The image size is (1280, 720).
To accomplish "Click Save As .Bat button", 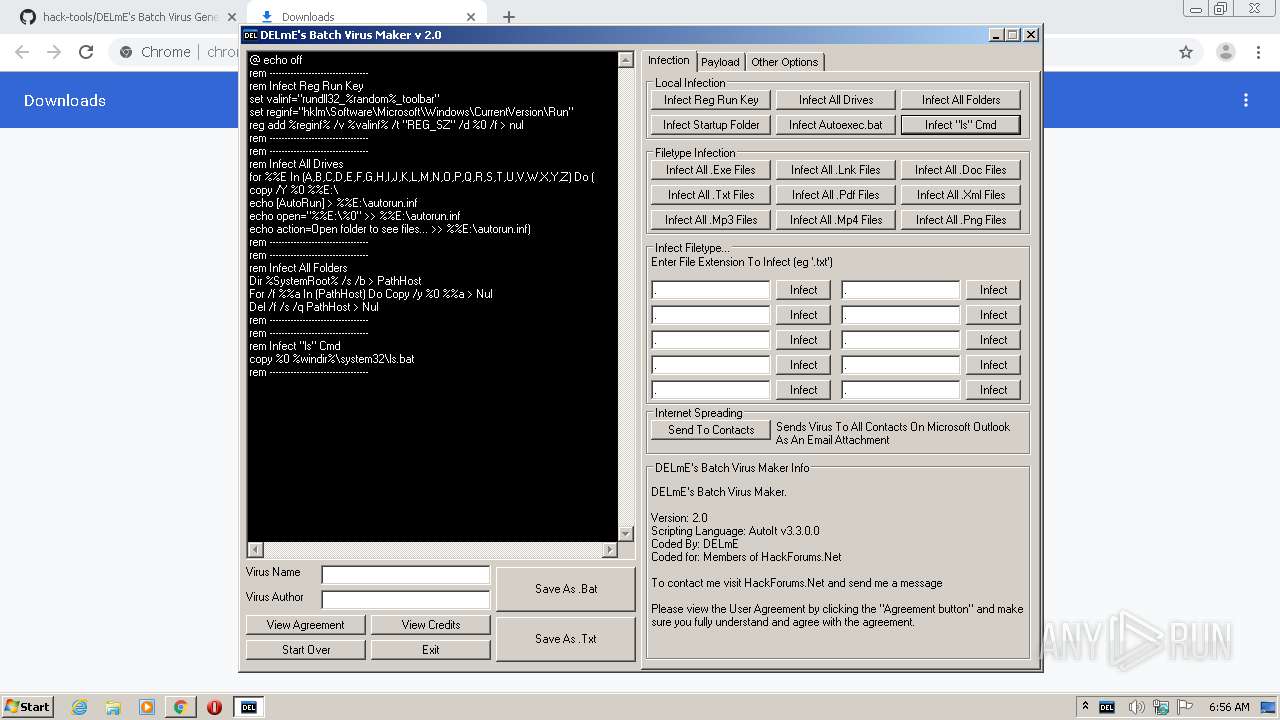I will [x=566, y=589].
